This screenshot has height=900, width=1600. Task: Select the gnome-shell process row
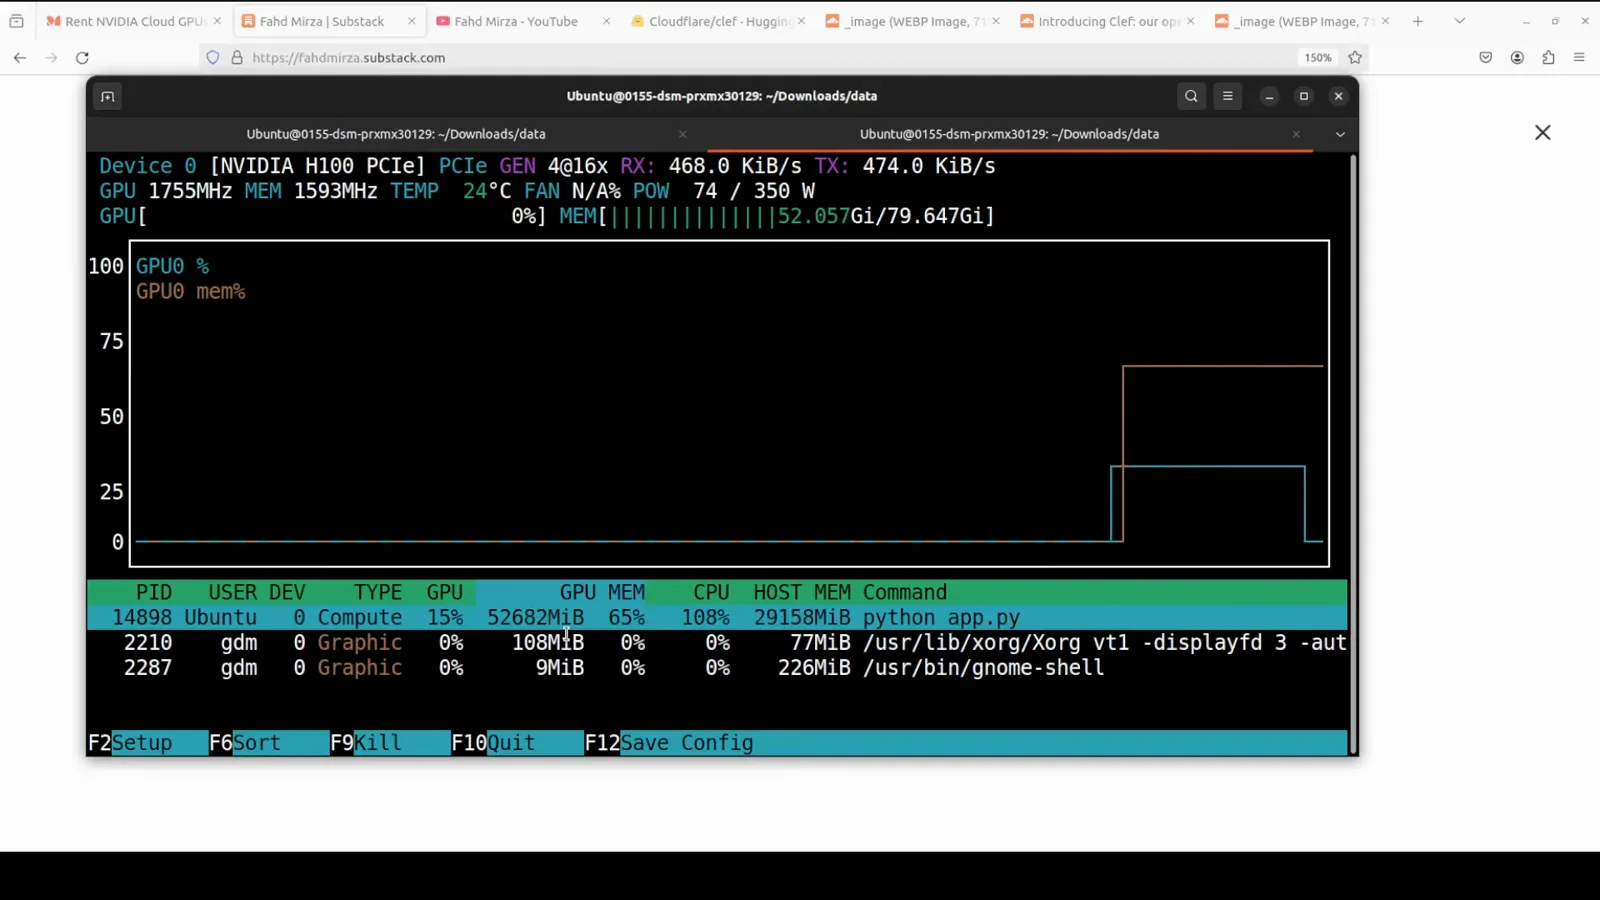click(x=717, y=668)
